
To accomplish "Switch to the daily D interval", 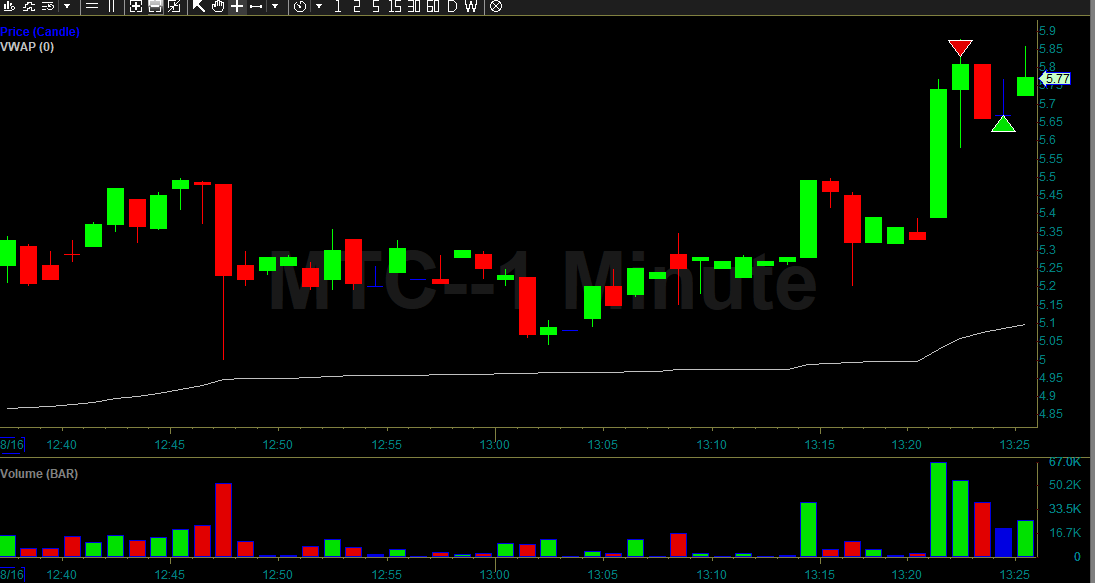I will pyautogui.click(x=452, y=6).
